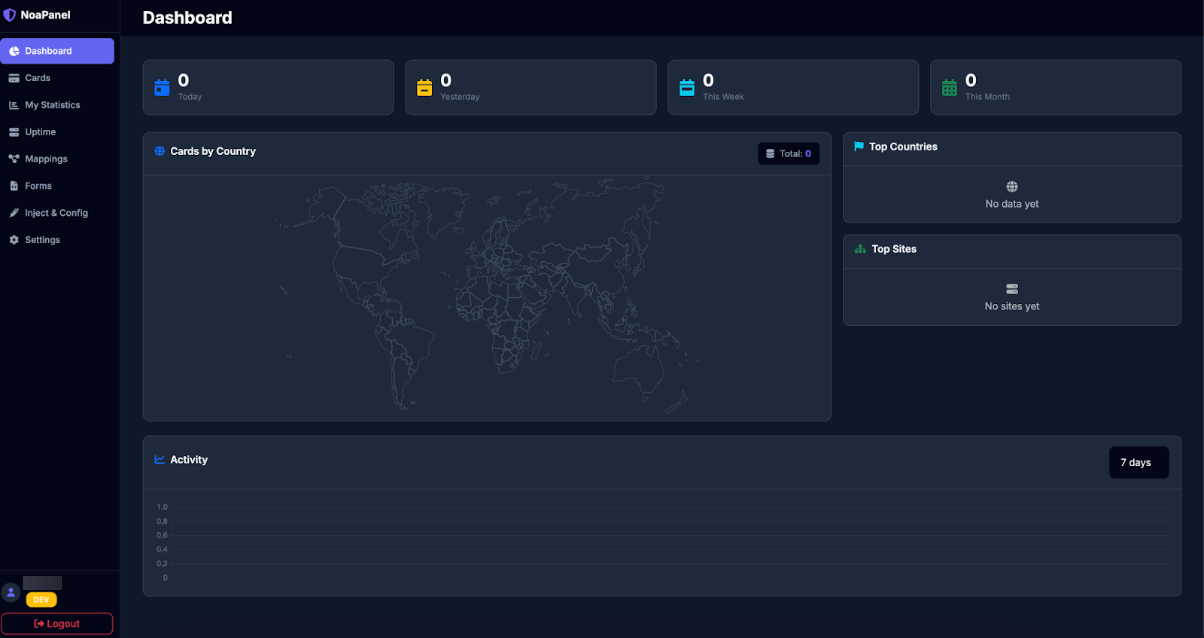Screen dimensions: 1204x638
Task: Click the Total count badge
Action: pos(788,154)
